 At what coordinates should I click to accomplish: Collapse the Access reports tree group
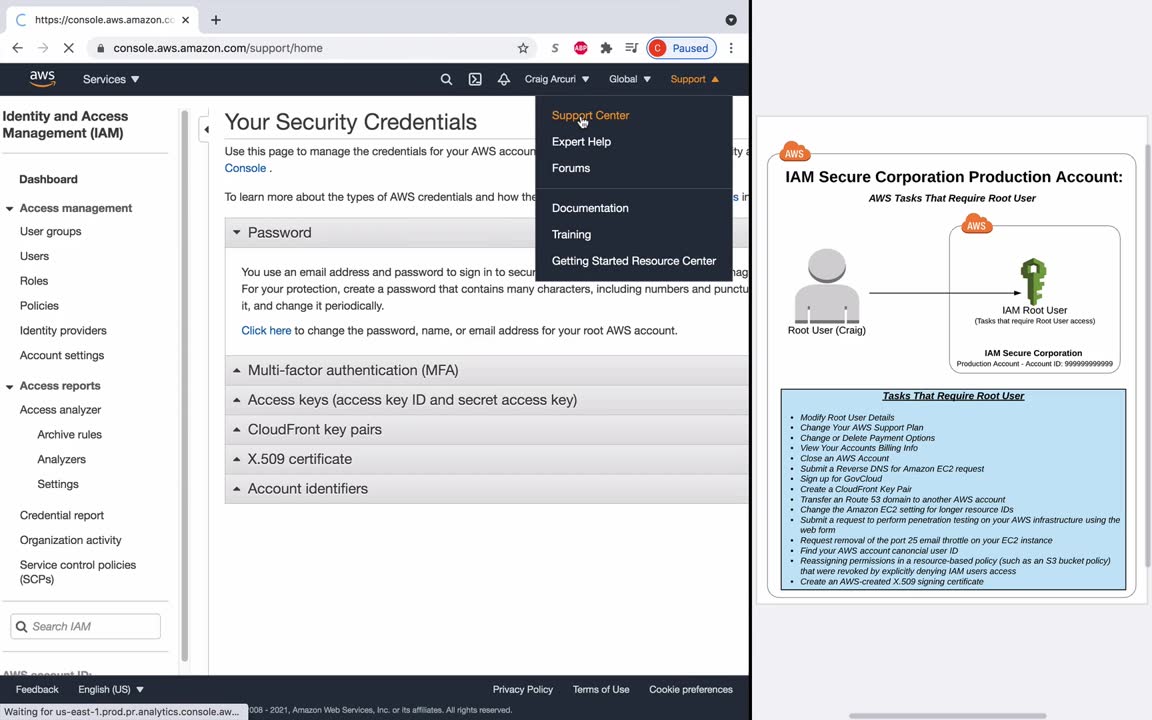(10, 386)
